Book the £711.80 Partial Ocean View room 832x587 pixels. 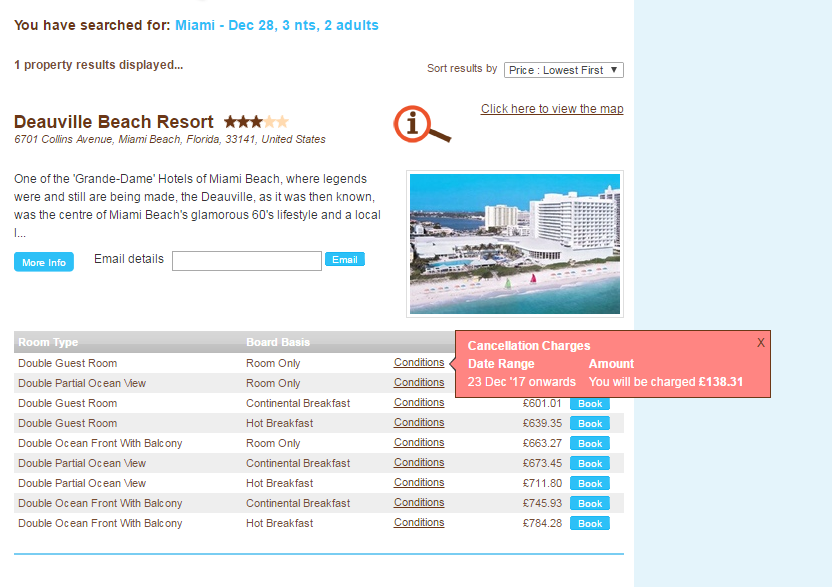590,484
